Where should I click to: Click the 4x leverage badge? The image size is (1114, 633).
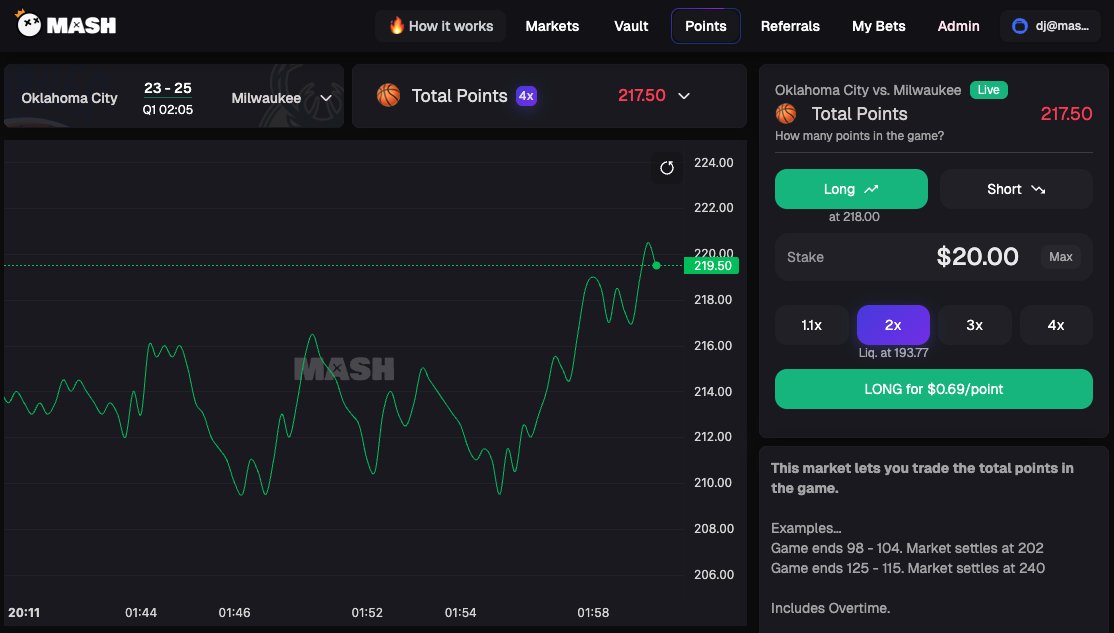(x=526, y=96)
